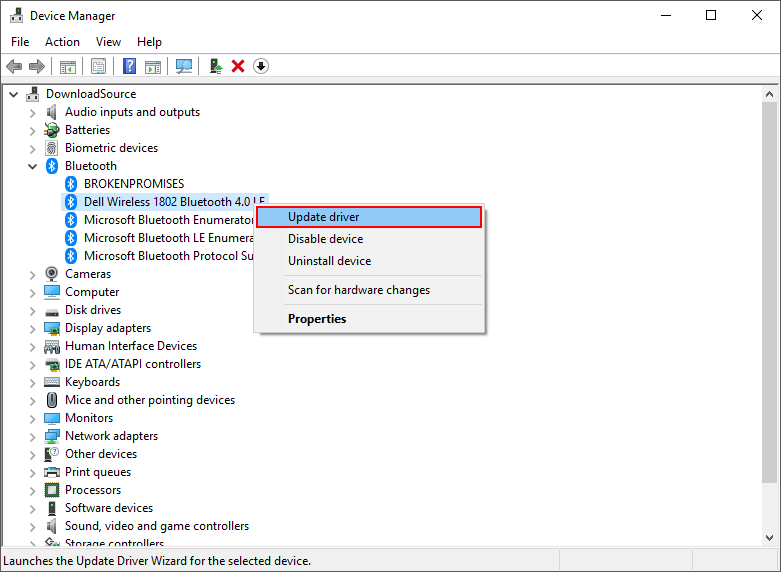The image size is (781, 572).
Task: Click the Network adapters icon
Action: 52,436
